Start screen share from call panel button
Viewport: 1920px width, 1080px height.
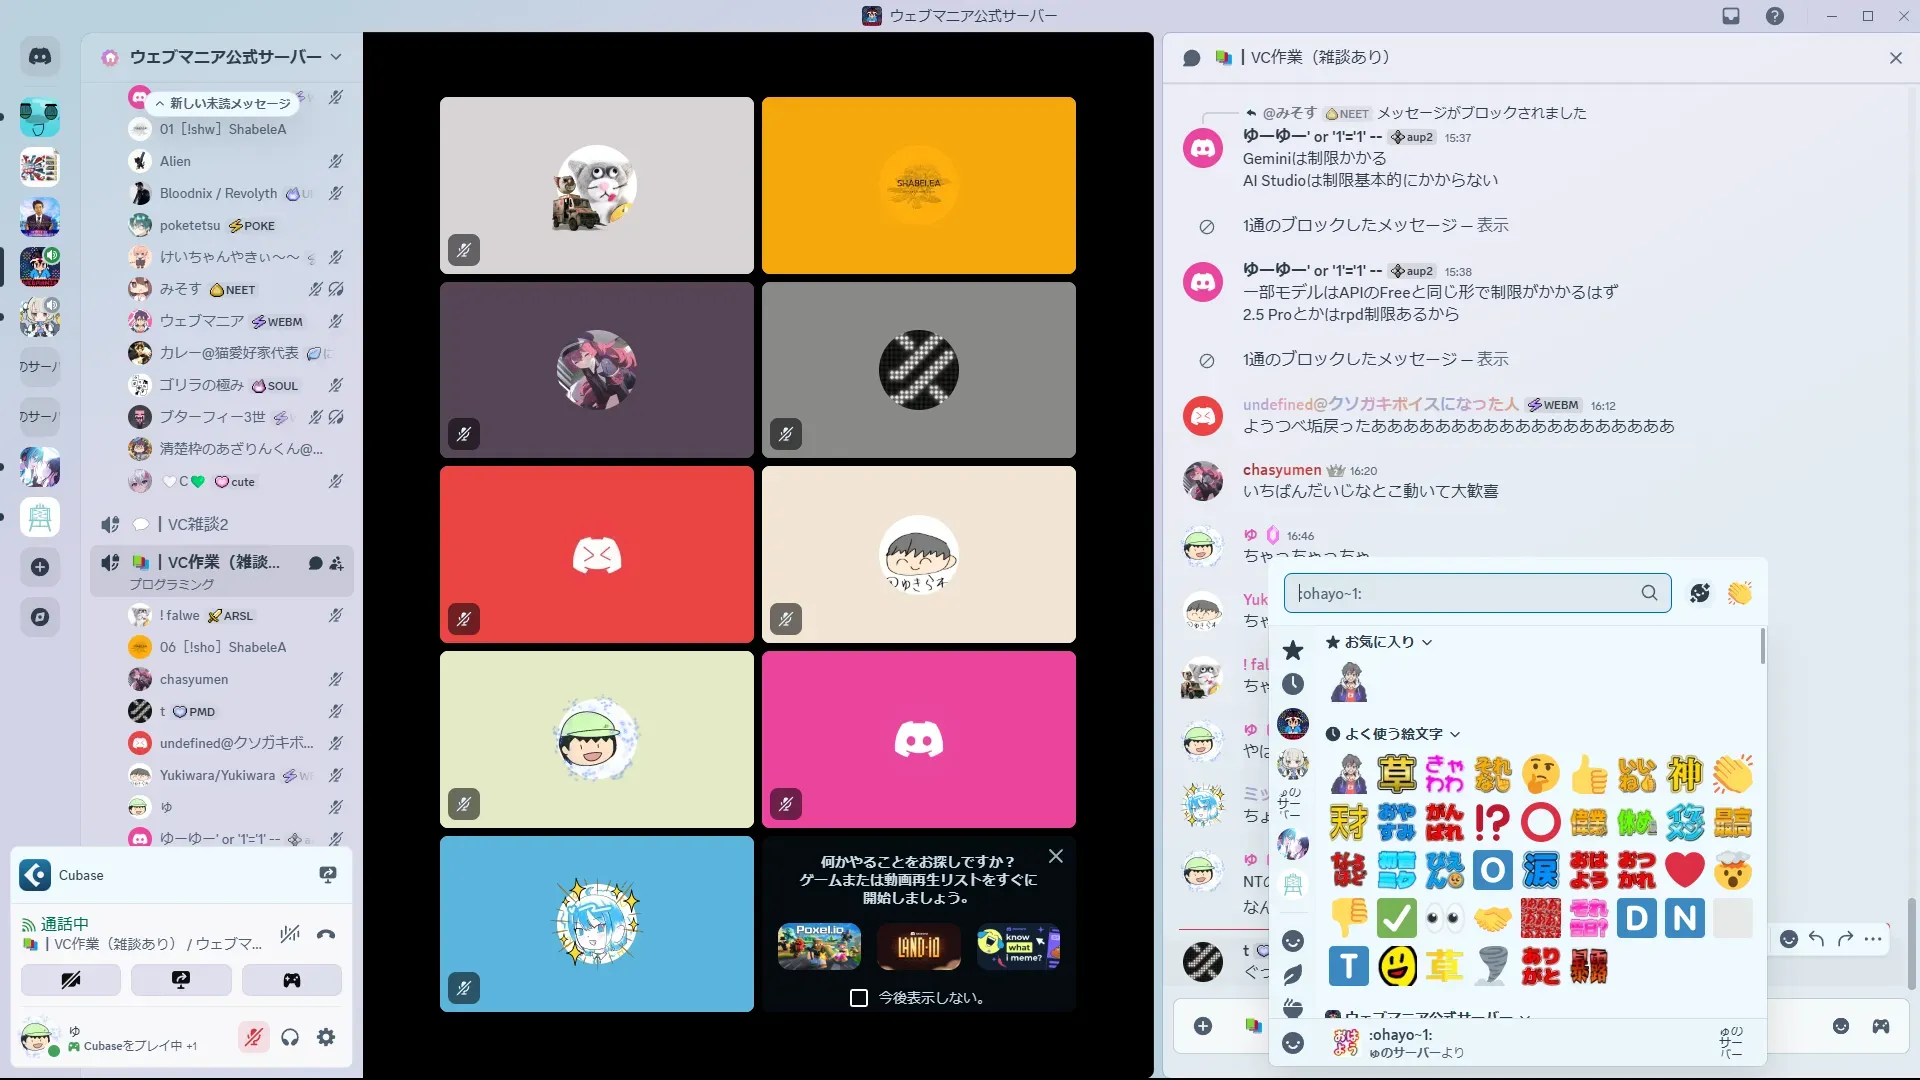point(181,980)
